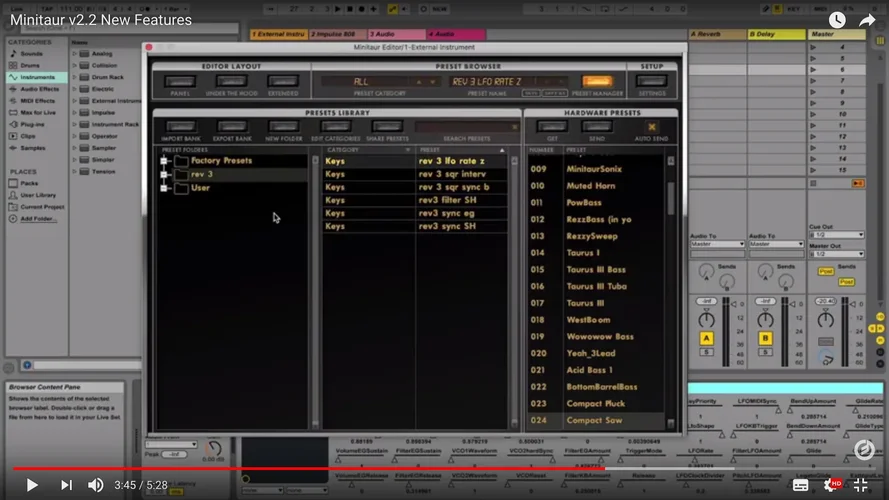Screen dimensions: 889x500
Task: Seek on the red video progress bar
Action: 309,469
